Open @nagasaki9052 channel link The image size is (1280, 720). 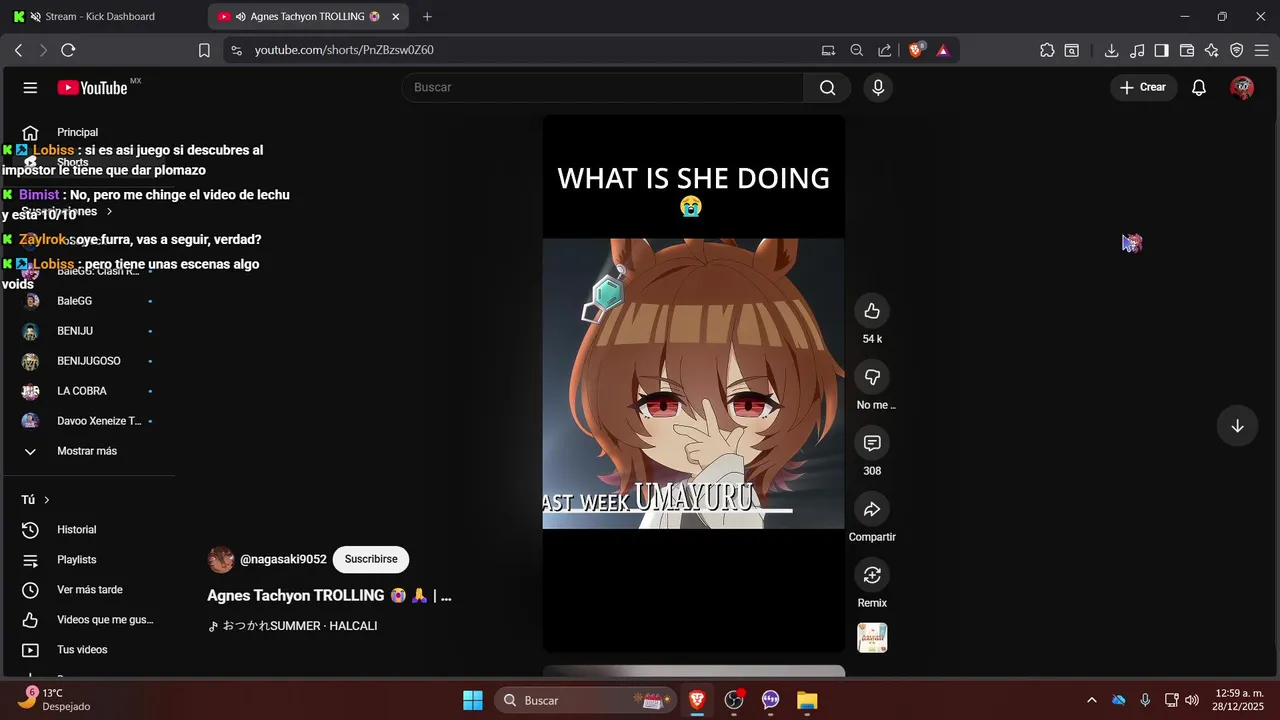(283, 560)
